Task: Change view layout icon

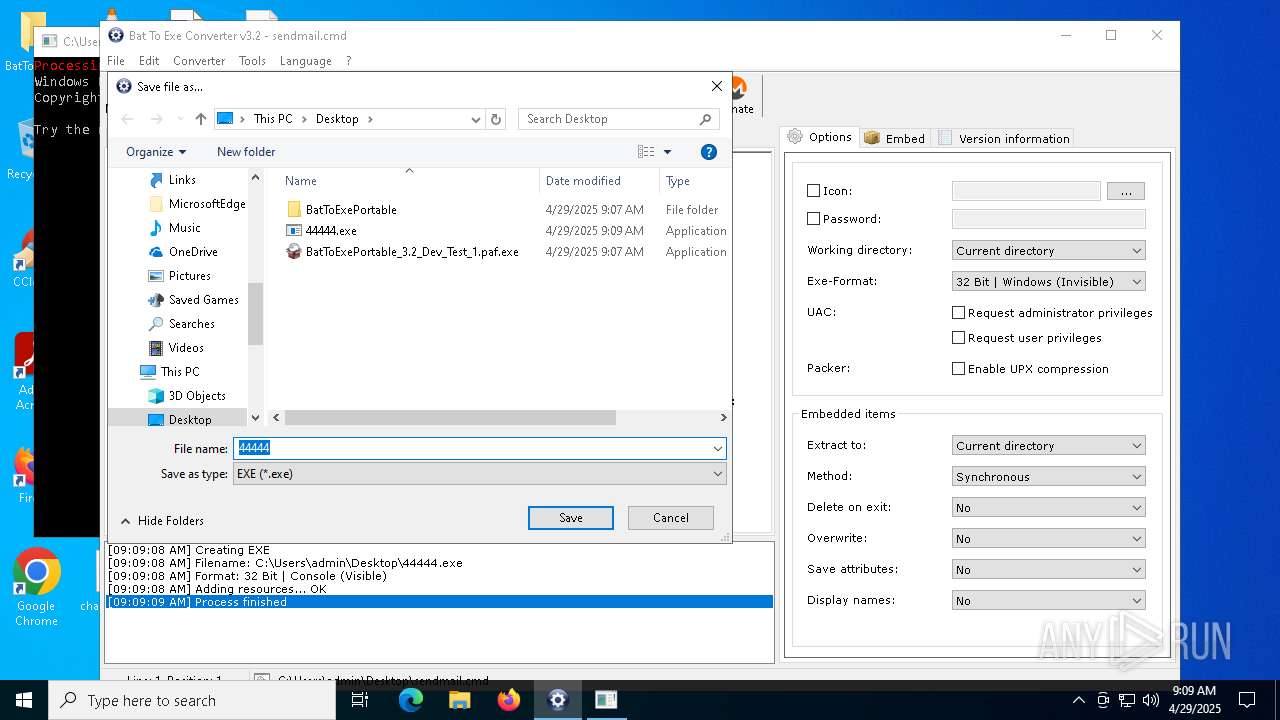Action: 646,152
